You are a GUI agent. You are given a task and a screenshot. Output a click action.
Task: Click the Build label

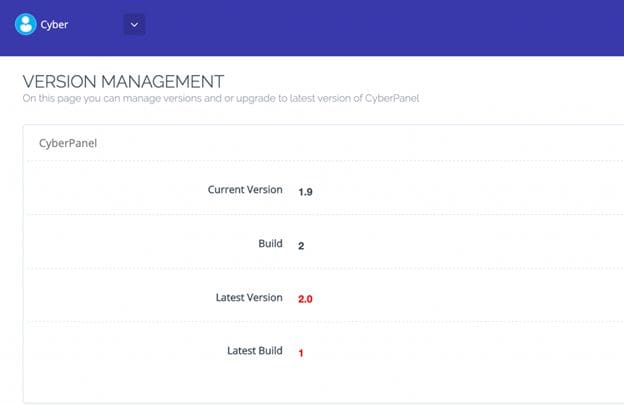click(x=270, y=244)
